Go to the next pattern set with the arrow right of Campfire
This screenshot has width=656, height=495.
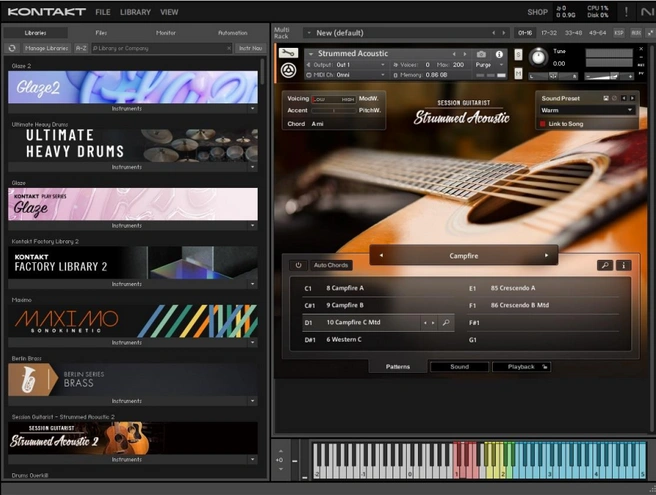pos(546,255)
